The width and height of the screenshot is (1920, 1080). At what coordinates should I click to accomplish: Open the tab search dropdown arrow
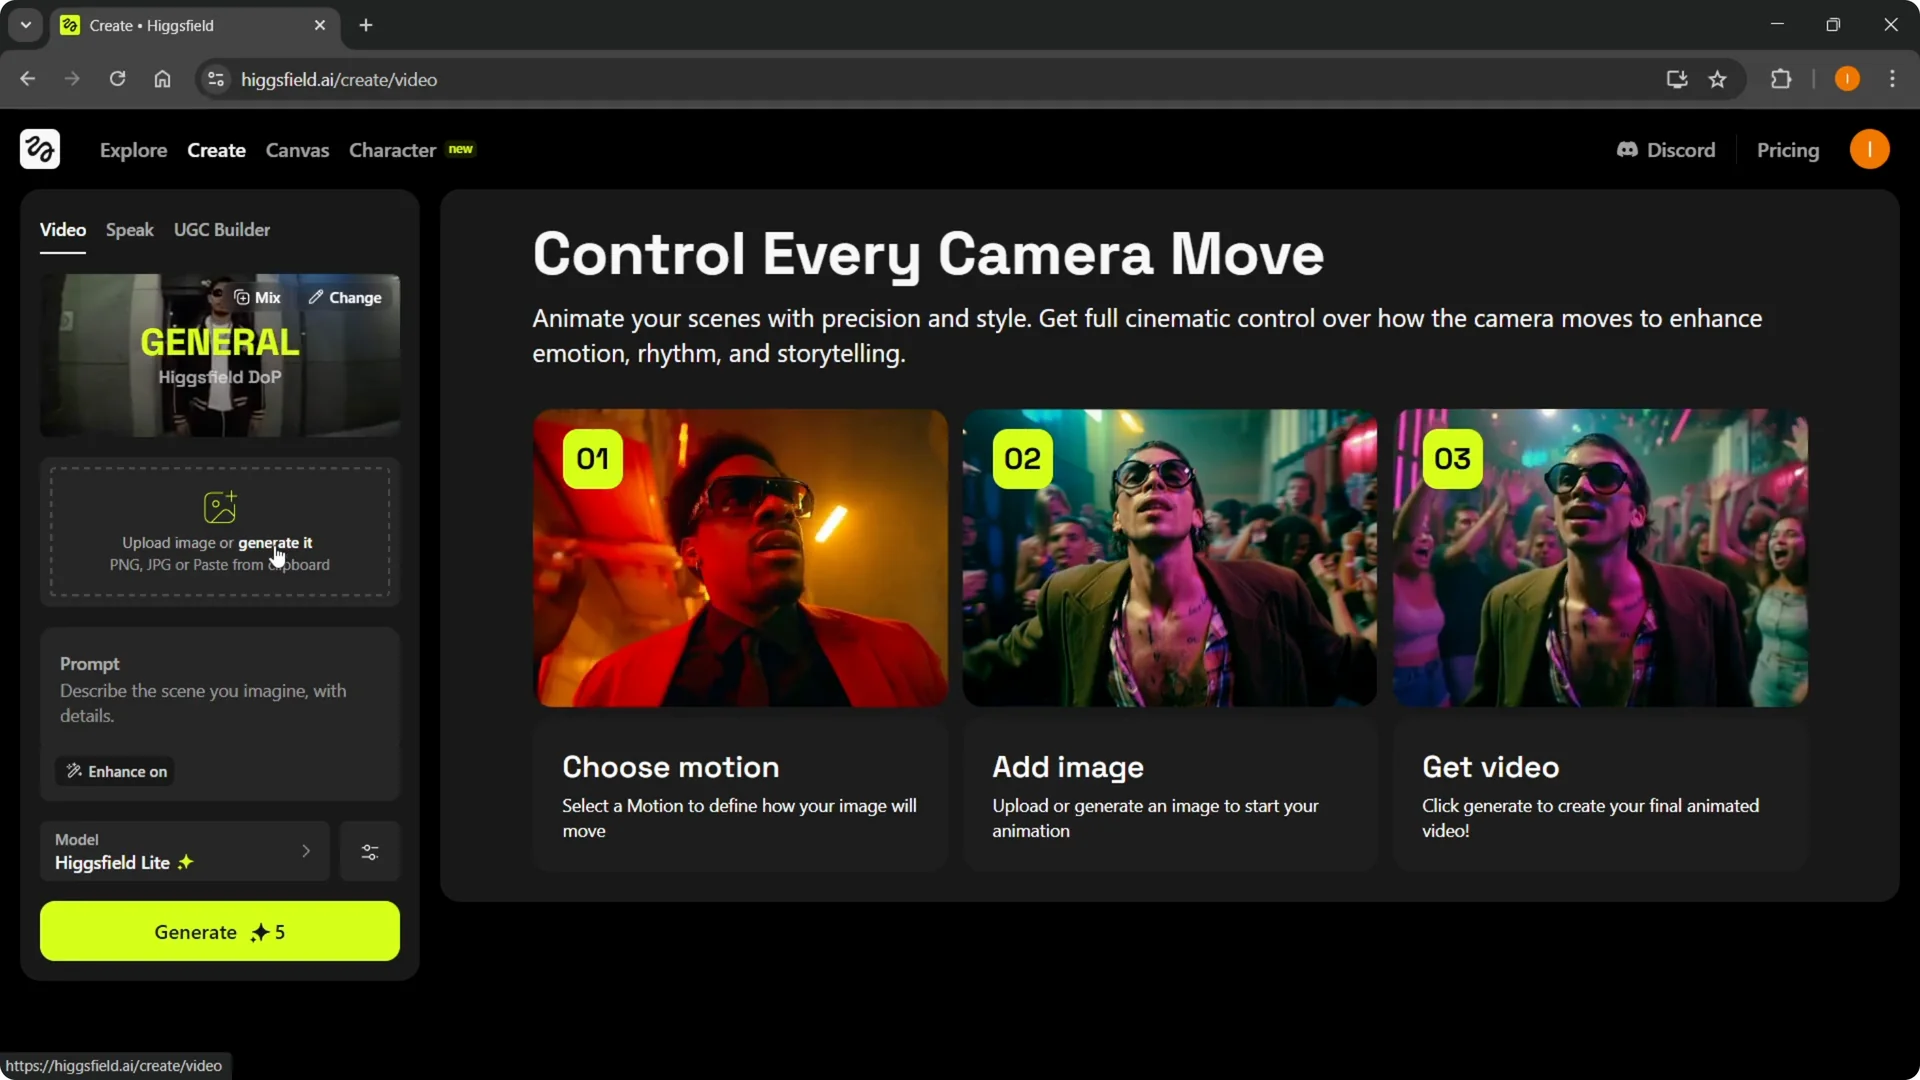tap(25, 24)
